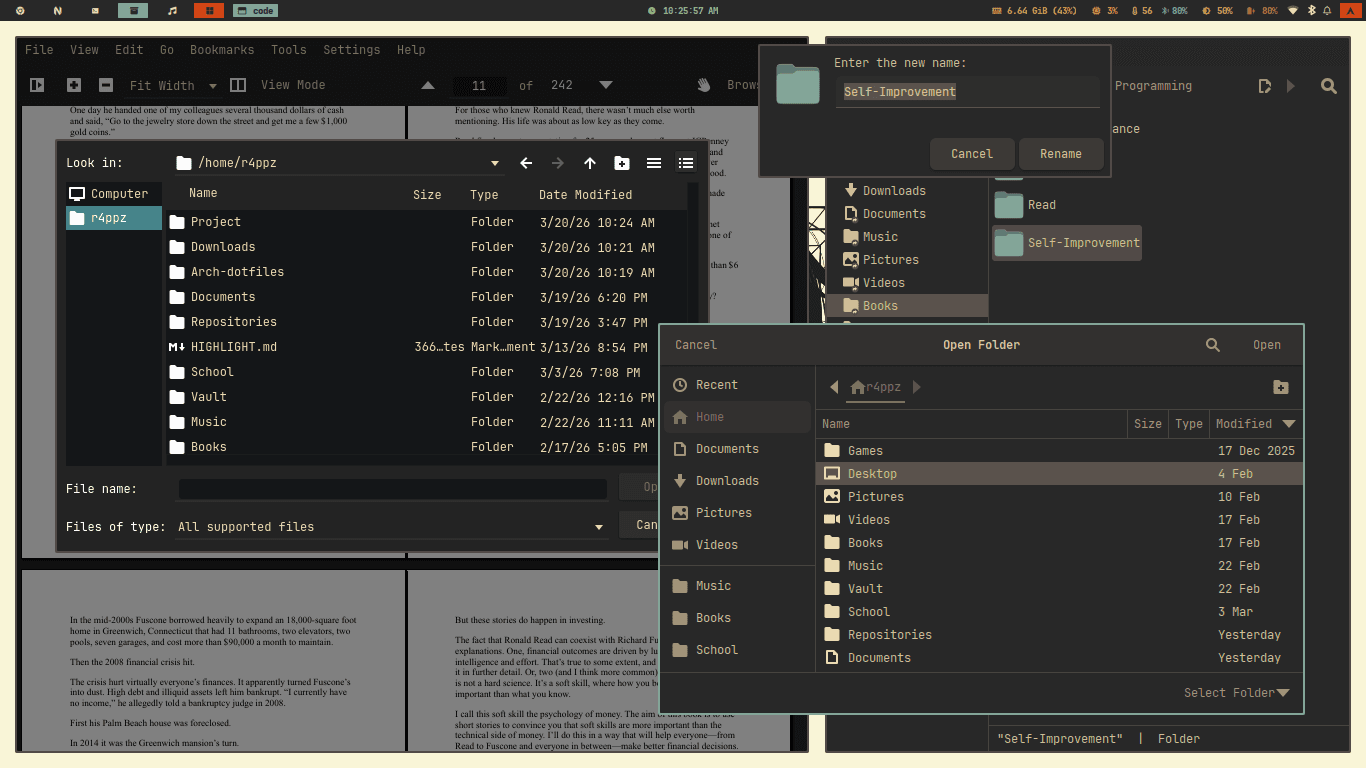The height and width of the screenshot is (768, 1366).
Task: Switch to detail view in the Look in dialog
Action: (686, 163)
